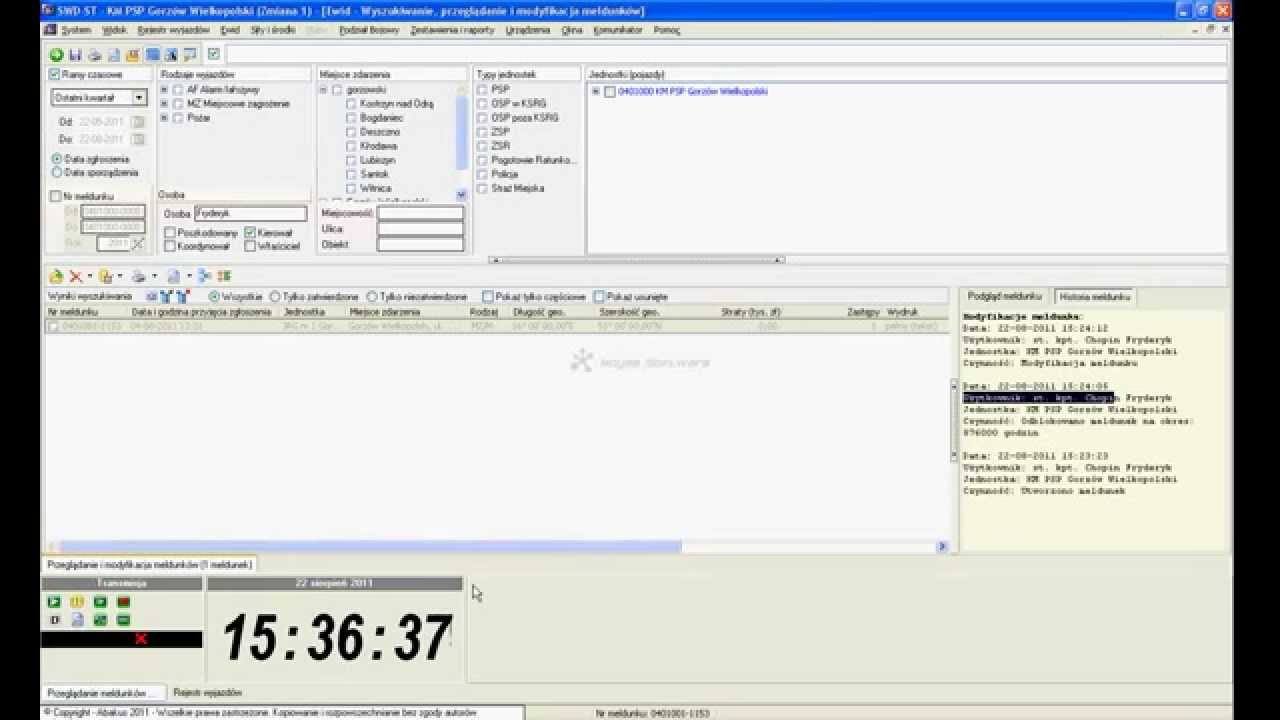Switch to the Podgląd meldunku tab
Image resolution: width=1280 pixels, height=720 pixels.
[1005, 297]
